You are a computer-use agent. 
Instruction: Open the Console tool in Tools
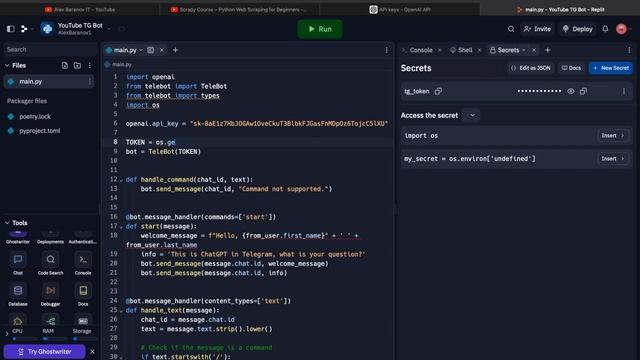(x=83, y=263)
